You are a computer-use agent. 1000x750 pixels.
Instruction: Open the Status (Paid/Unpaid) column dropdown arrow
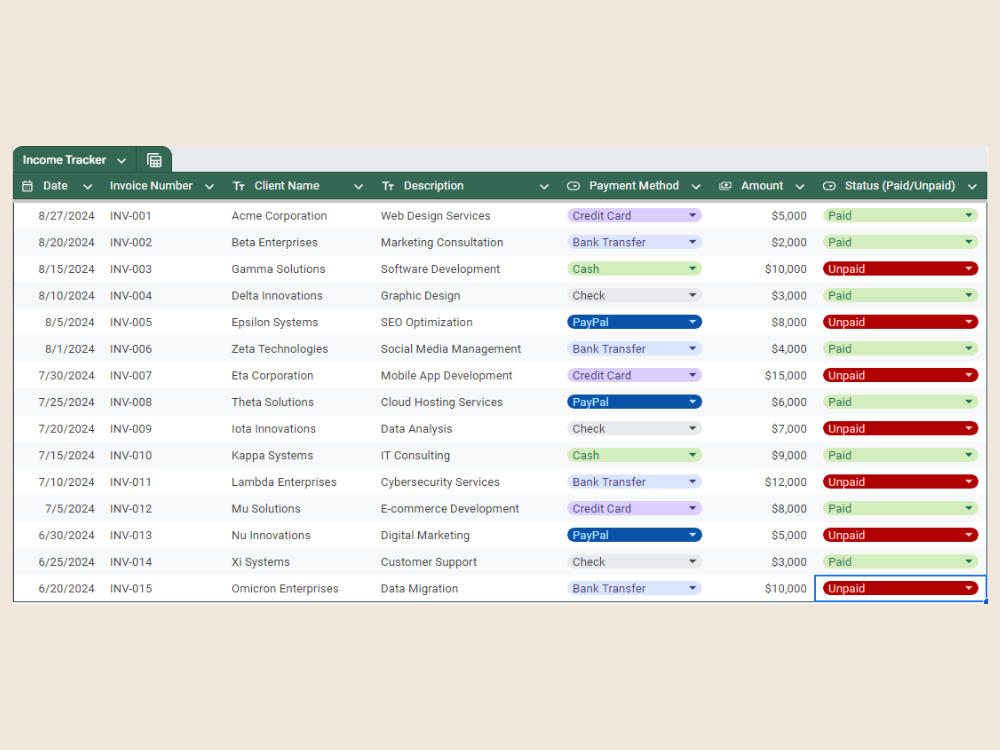pos(972,186)
